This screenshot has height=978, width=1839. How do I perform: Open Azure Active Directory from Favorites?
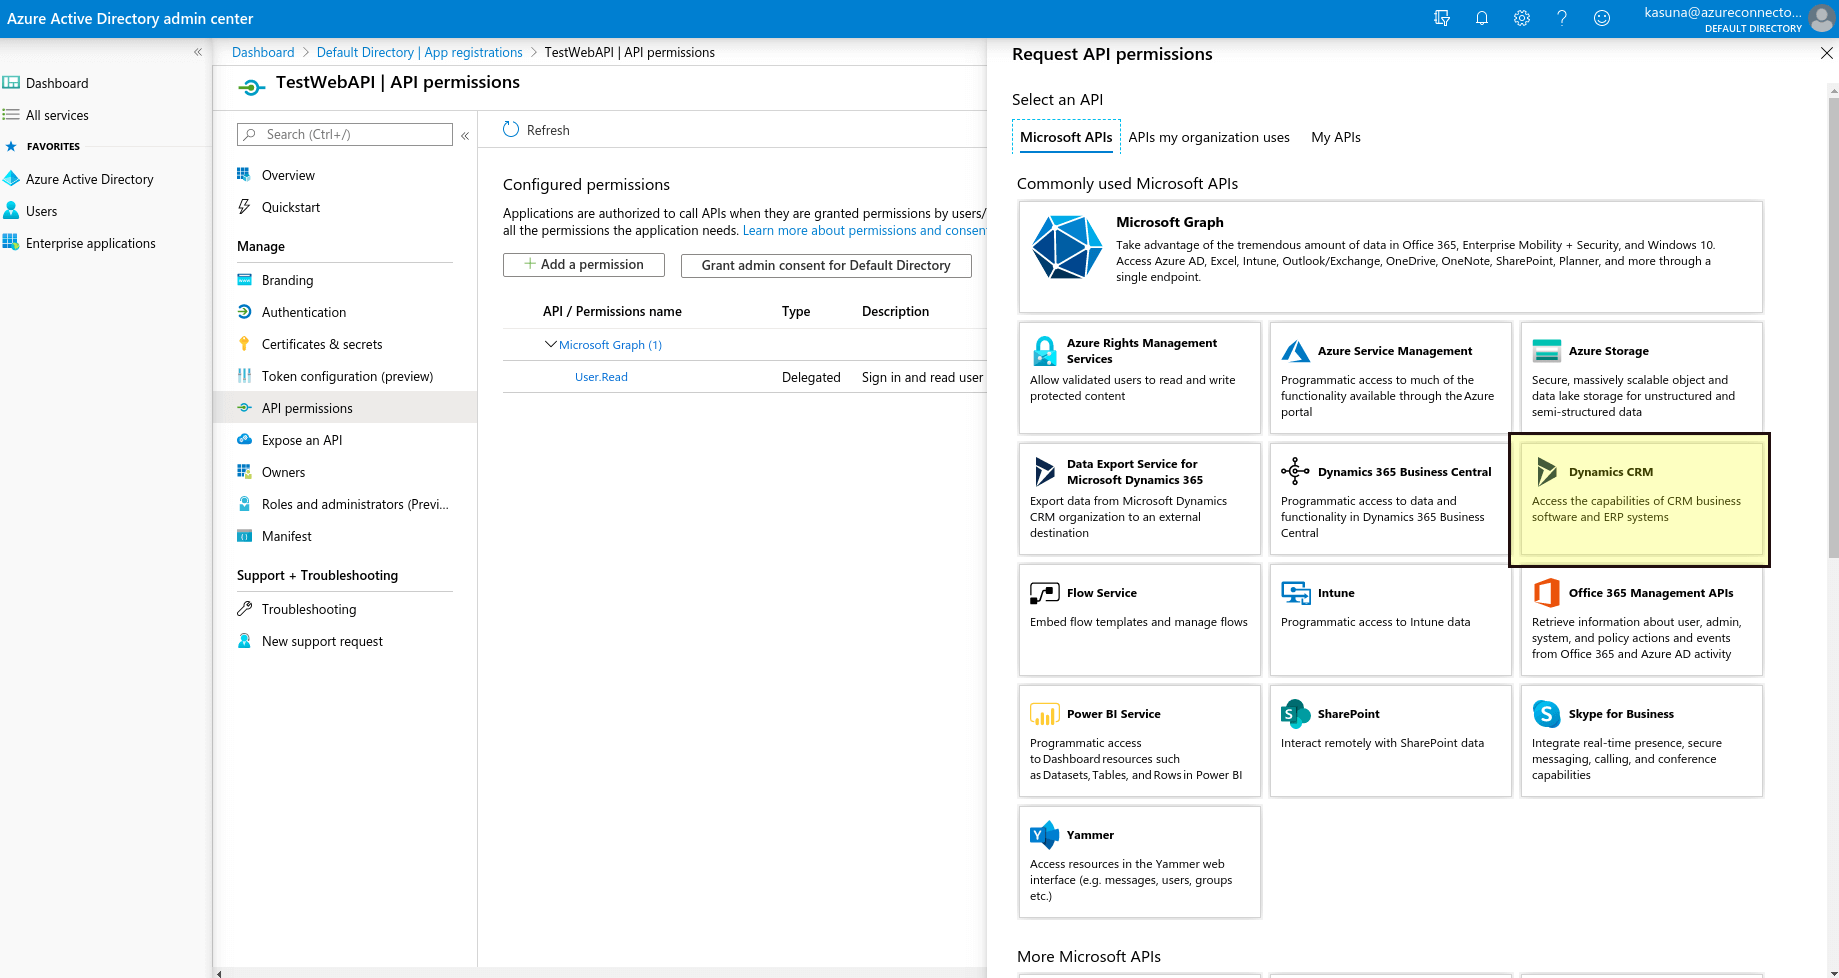[90, 178]
